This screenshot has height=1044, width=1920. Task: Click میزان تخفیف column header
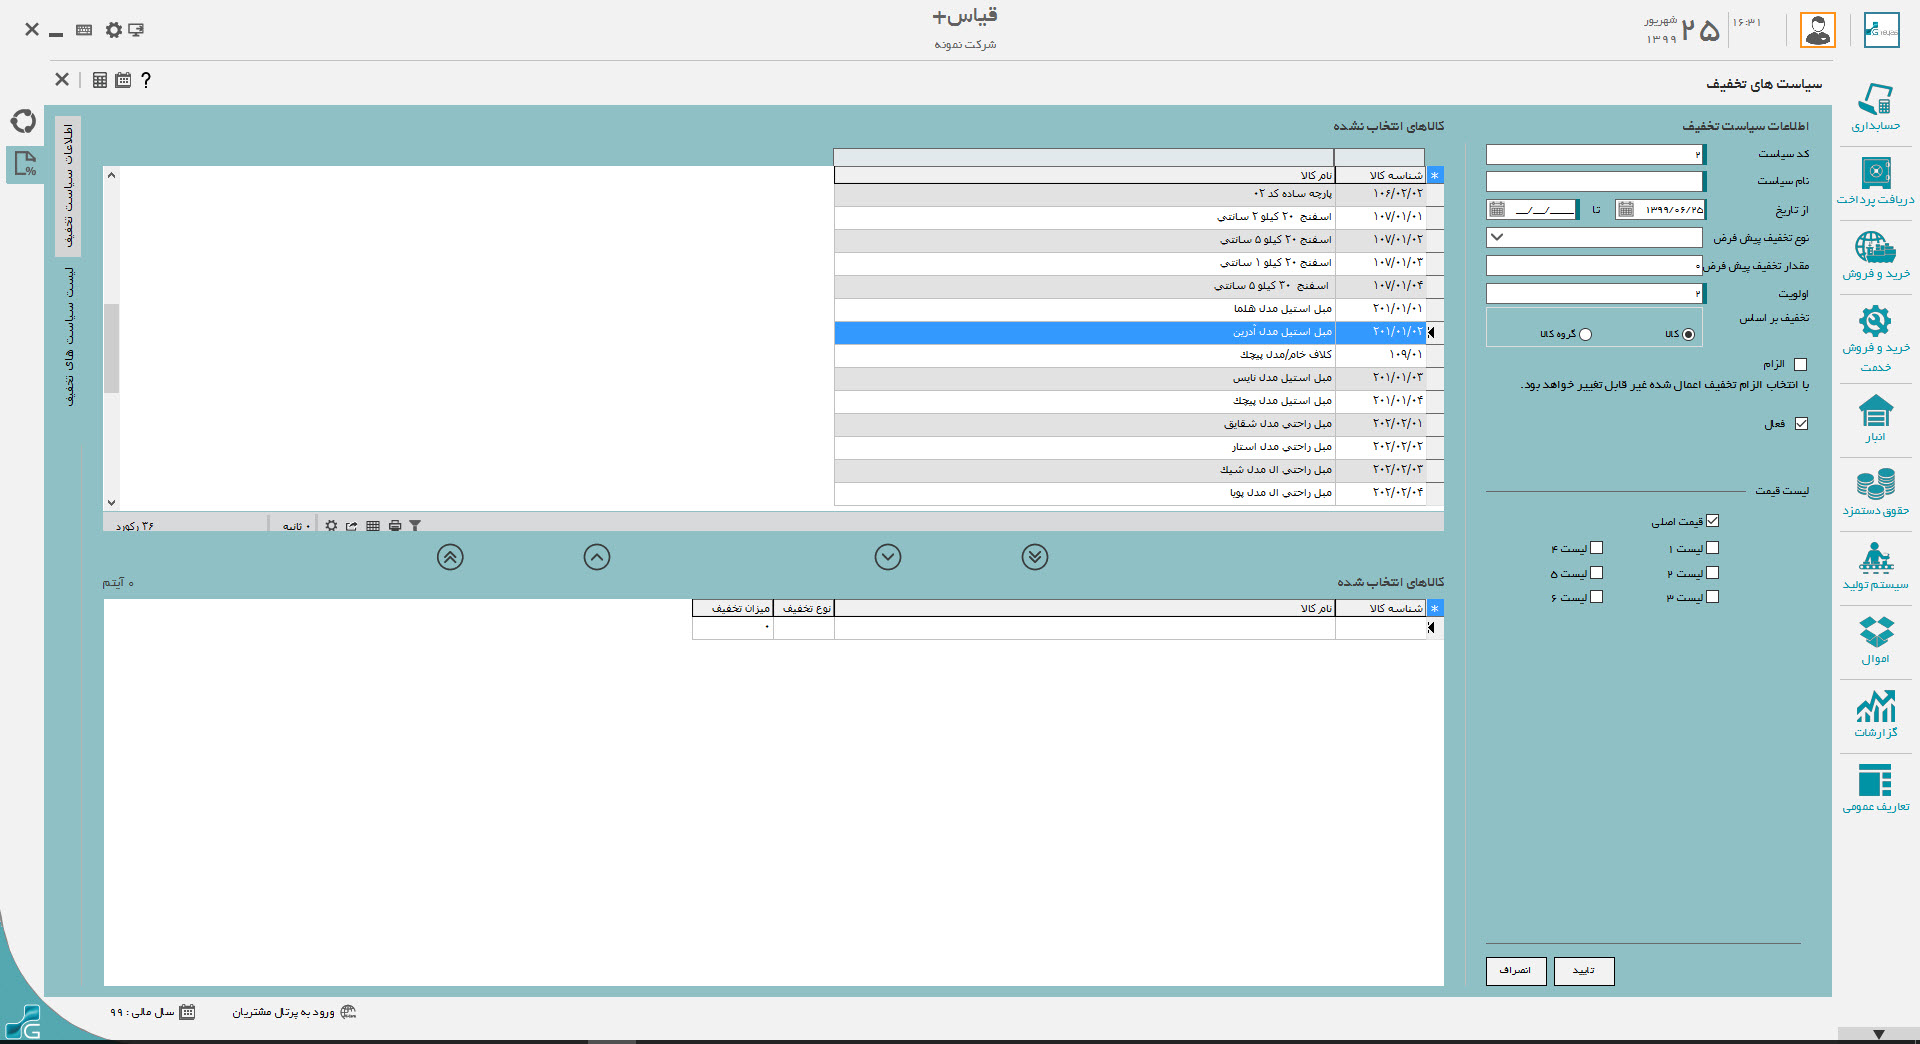point(733,609)
